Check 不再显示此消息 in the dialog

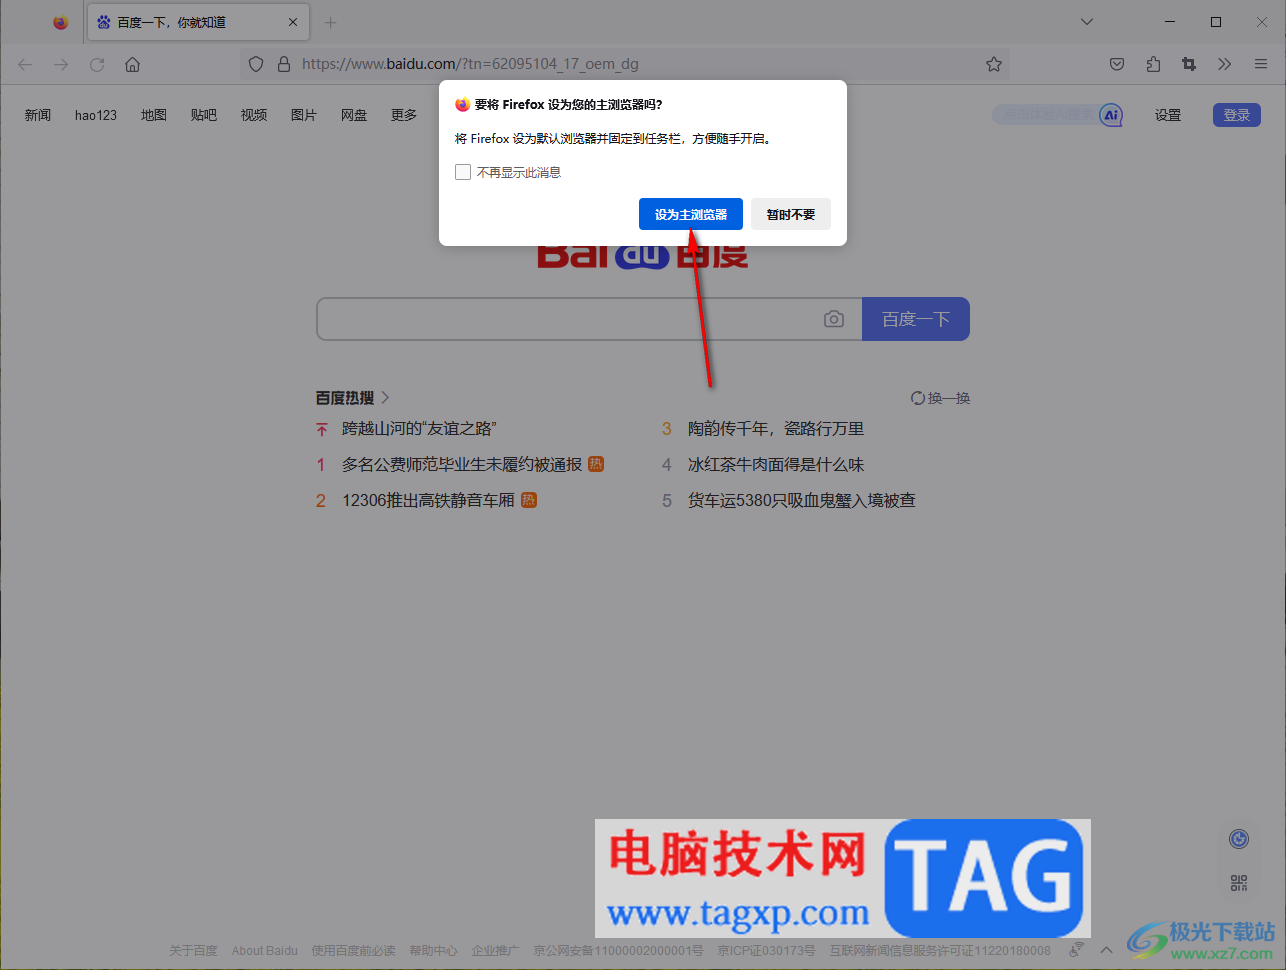pyautogui.click(x=462, y=171)
